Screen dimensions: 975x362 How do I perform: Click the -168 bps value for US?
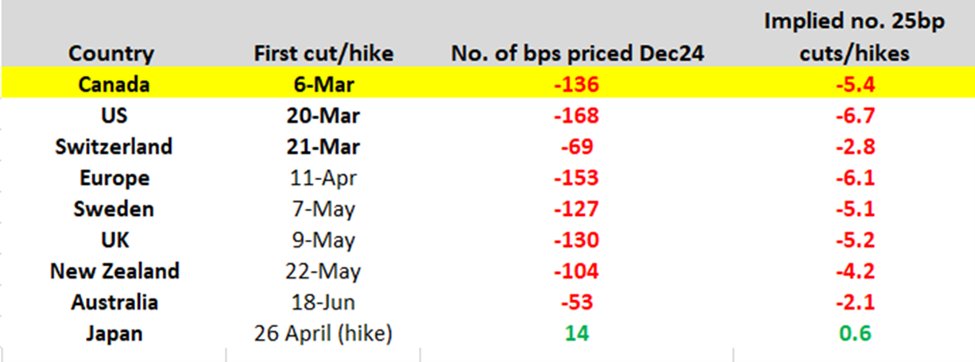coord(576,116)
